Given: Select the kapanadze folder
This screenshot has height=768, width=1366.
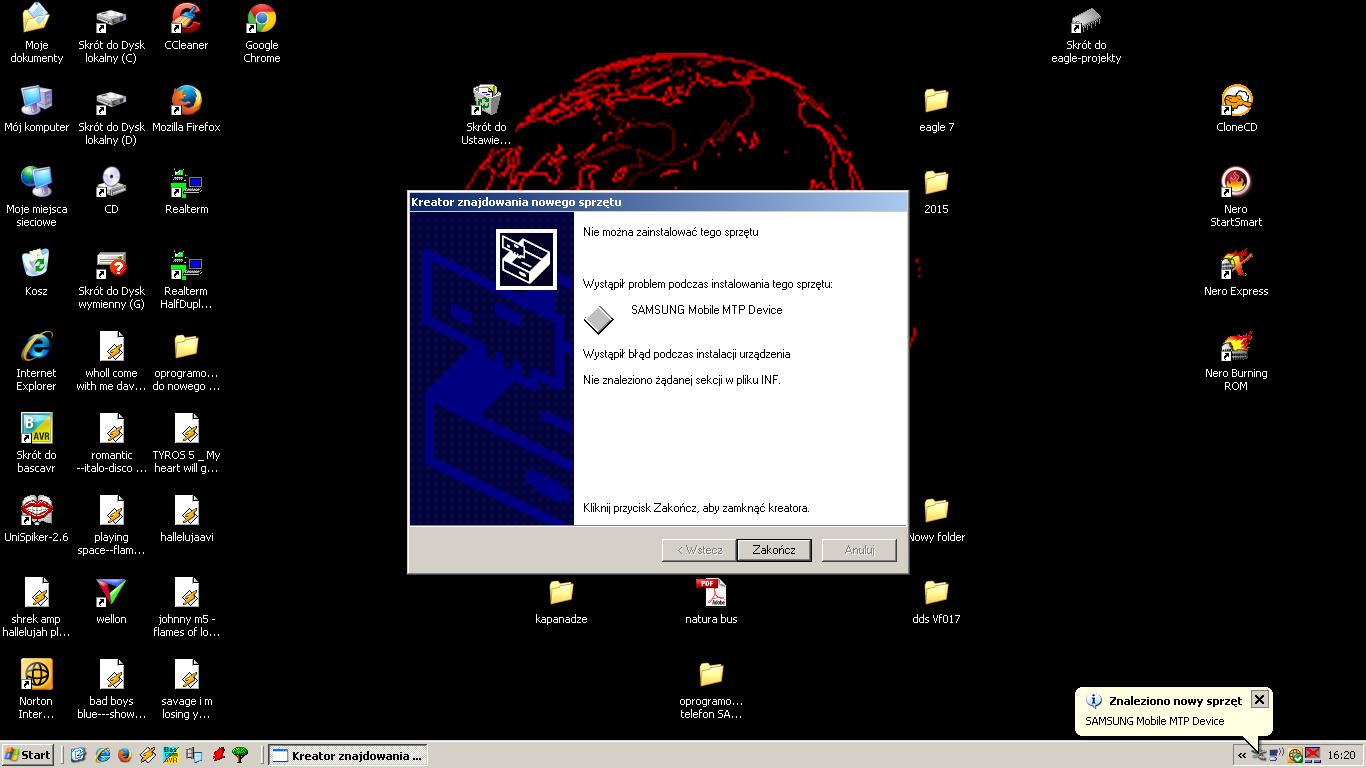Looking at the screenshot, I should [561, 601].
